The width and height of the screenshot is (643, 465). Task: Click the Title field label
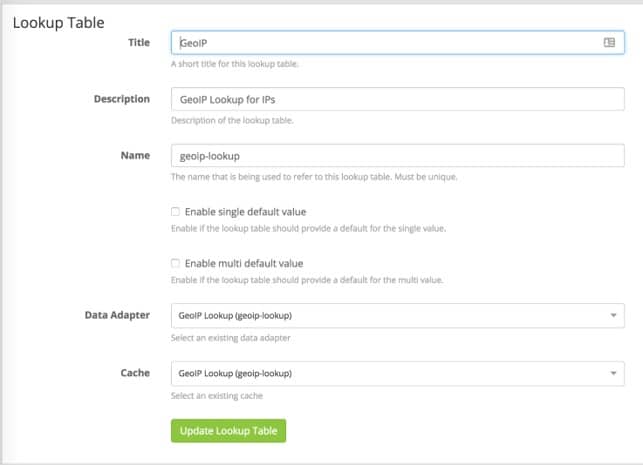[x=138, y=42]
